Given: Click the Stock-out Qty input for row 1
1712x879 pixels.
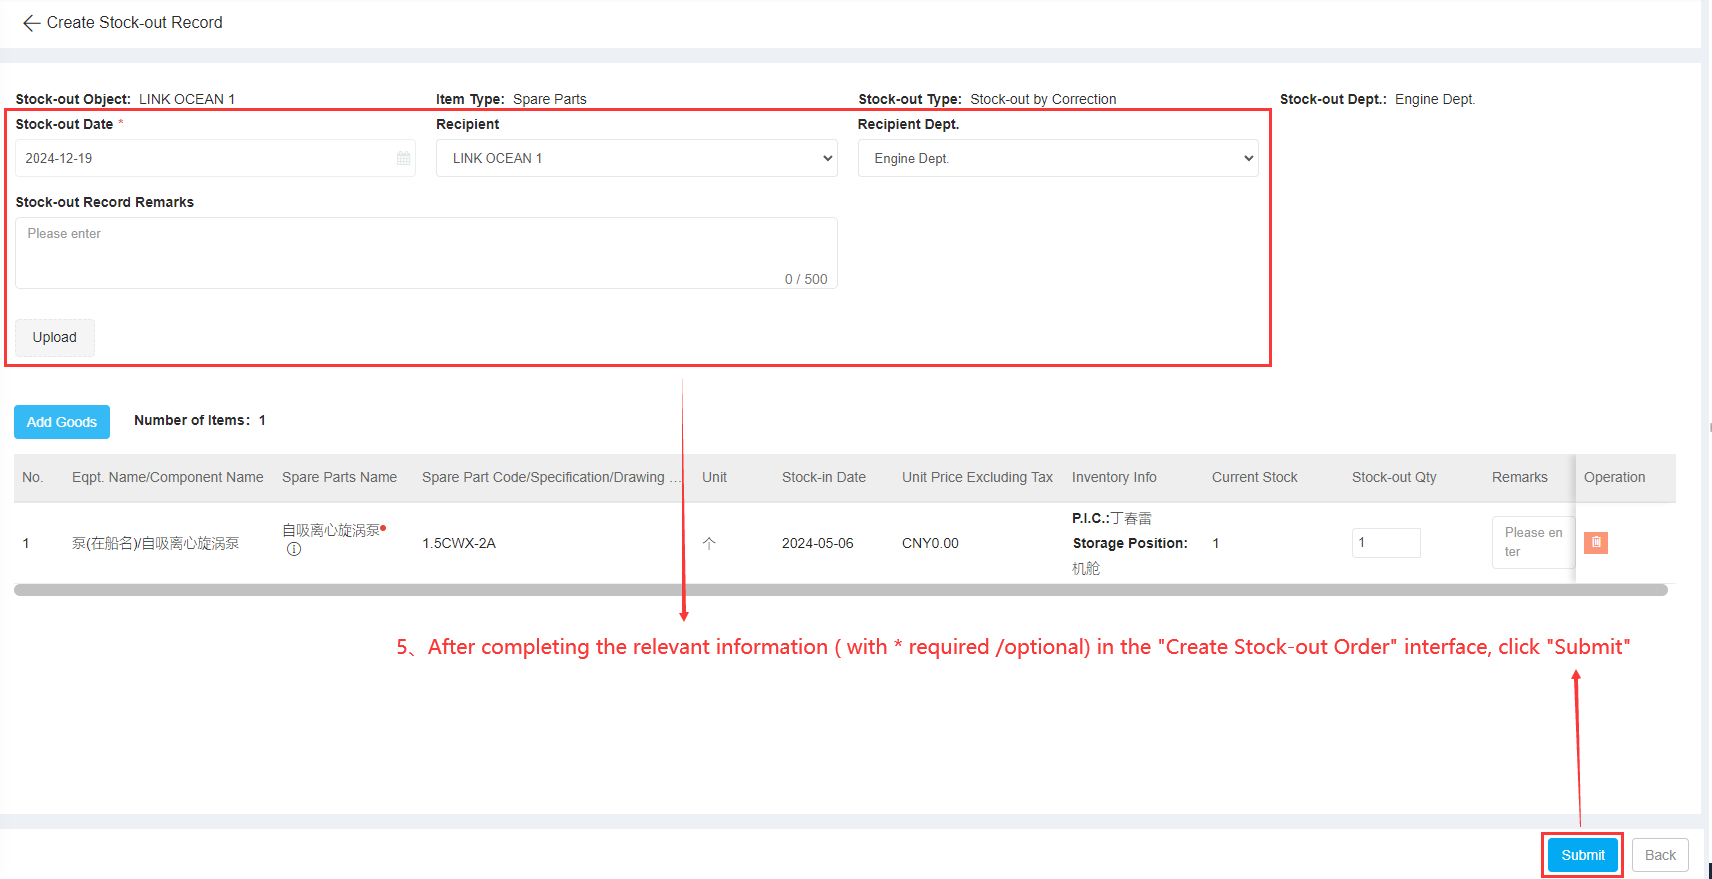Looking at the screenshot, I should point(1386,543).
